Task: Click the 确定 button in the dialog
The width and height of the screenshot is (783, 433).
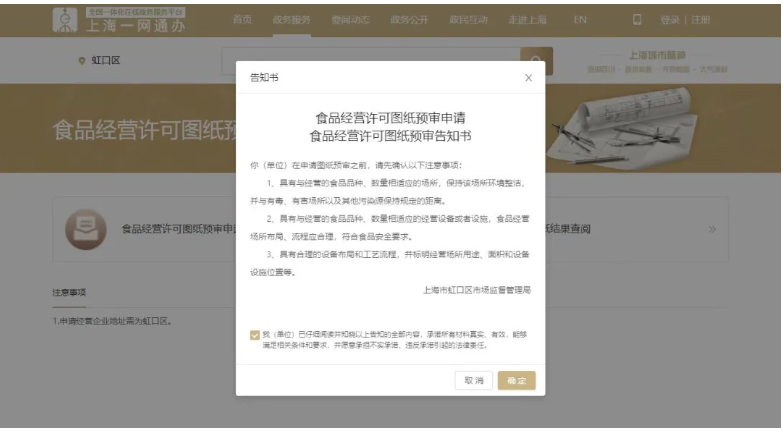Action: tap(516, 380)
